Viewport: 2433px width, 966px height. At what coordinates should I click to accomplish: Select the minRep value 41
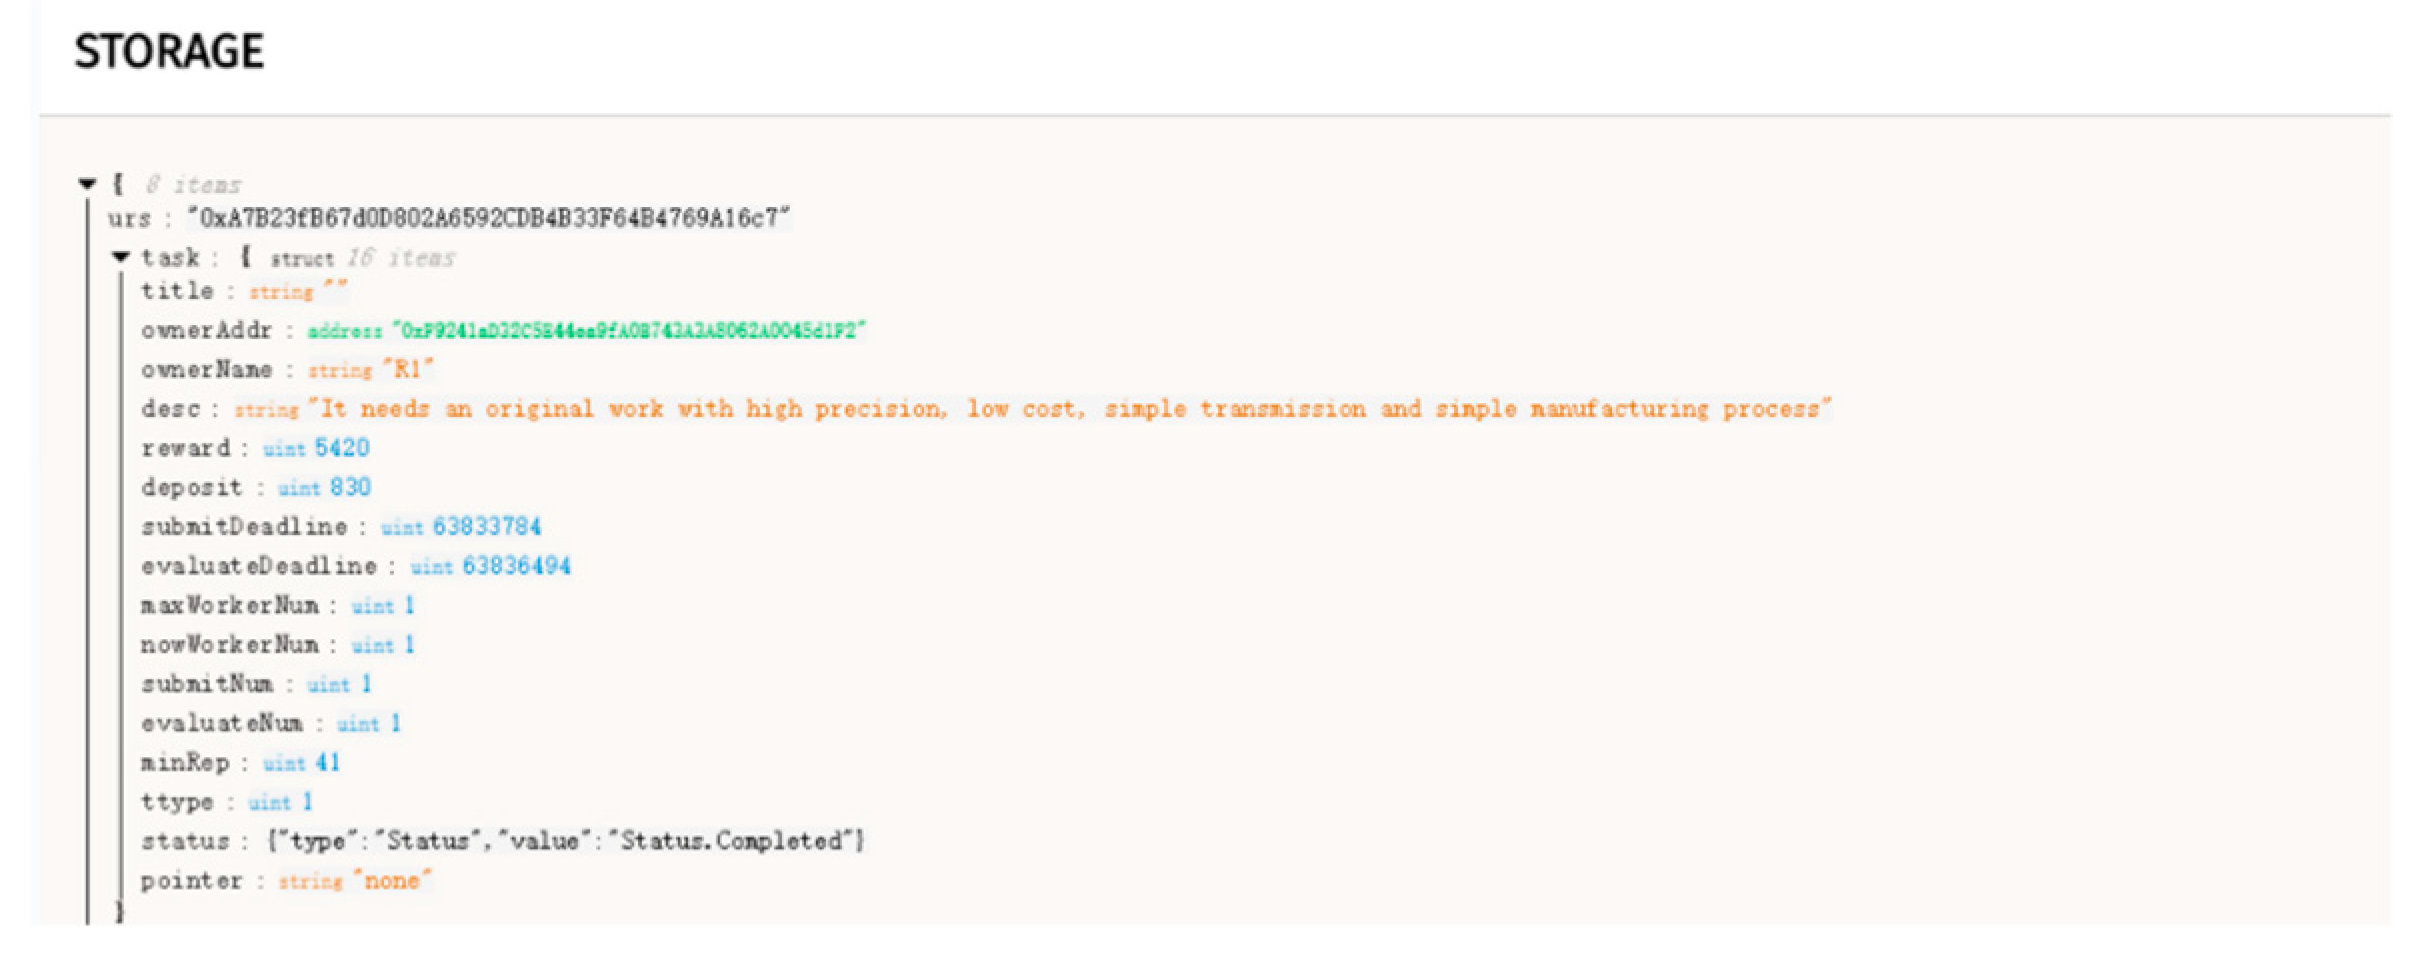pos(328,763)
